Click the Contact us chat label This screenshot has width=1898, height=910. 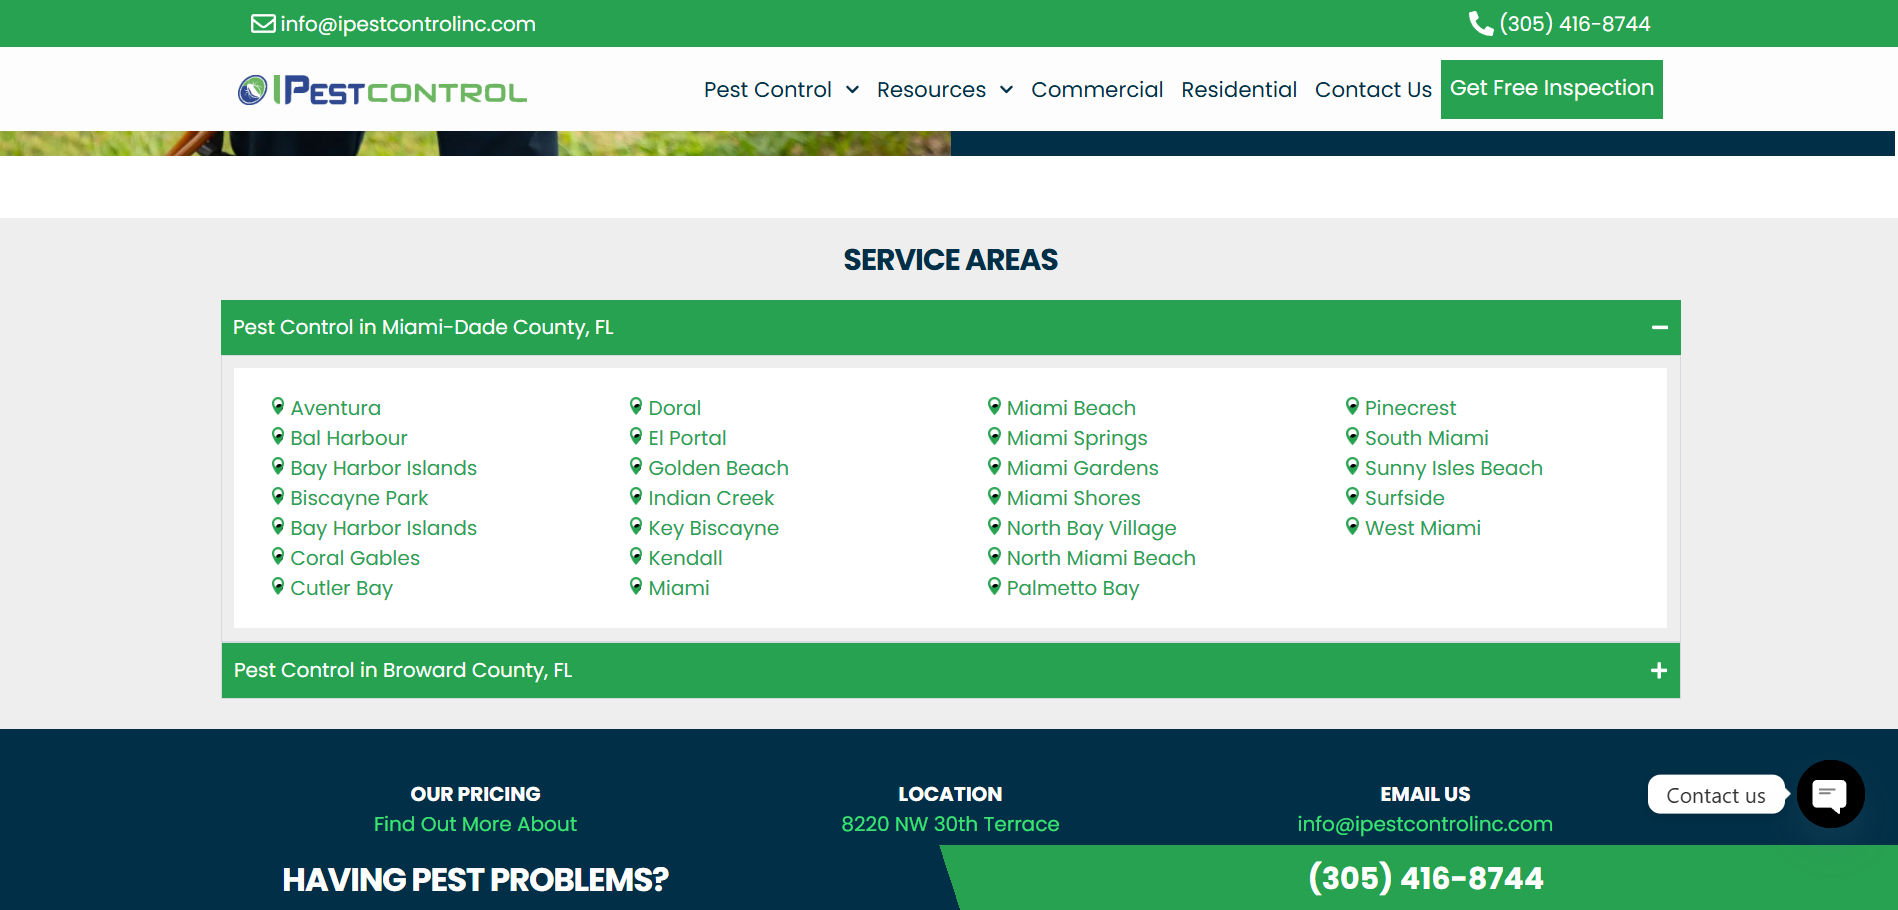click(x=1715, y=795)
